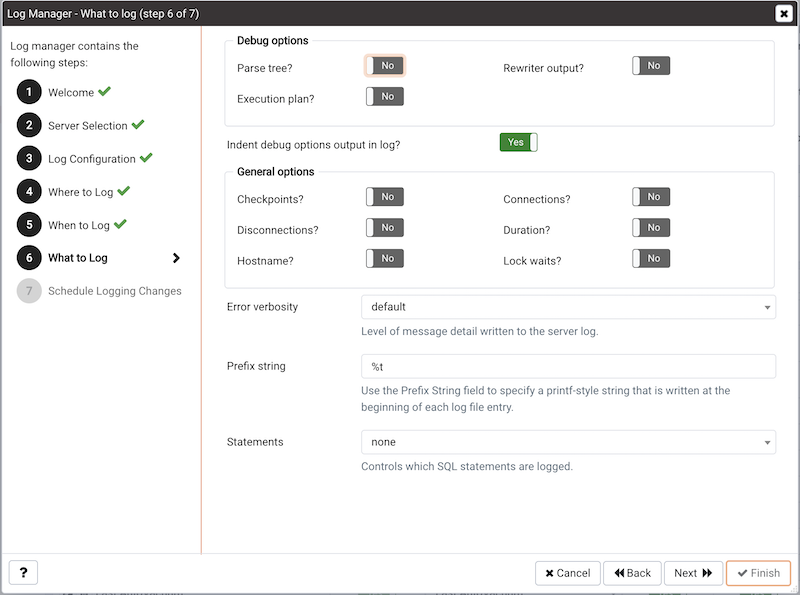Click the checkmark next to Log Configuration
Image resolution: width=800 pixels, height=595 pixels.
click(x=146, y=158)
